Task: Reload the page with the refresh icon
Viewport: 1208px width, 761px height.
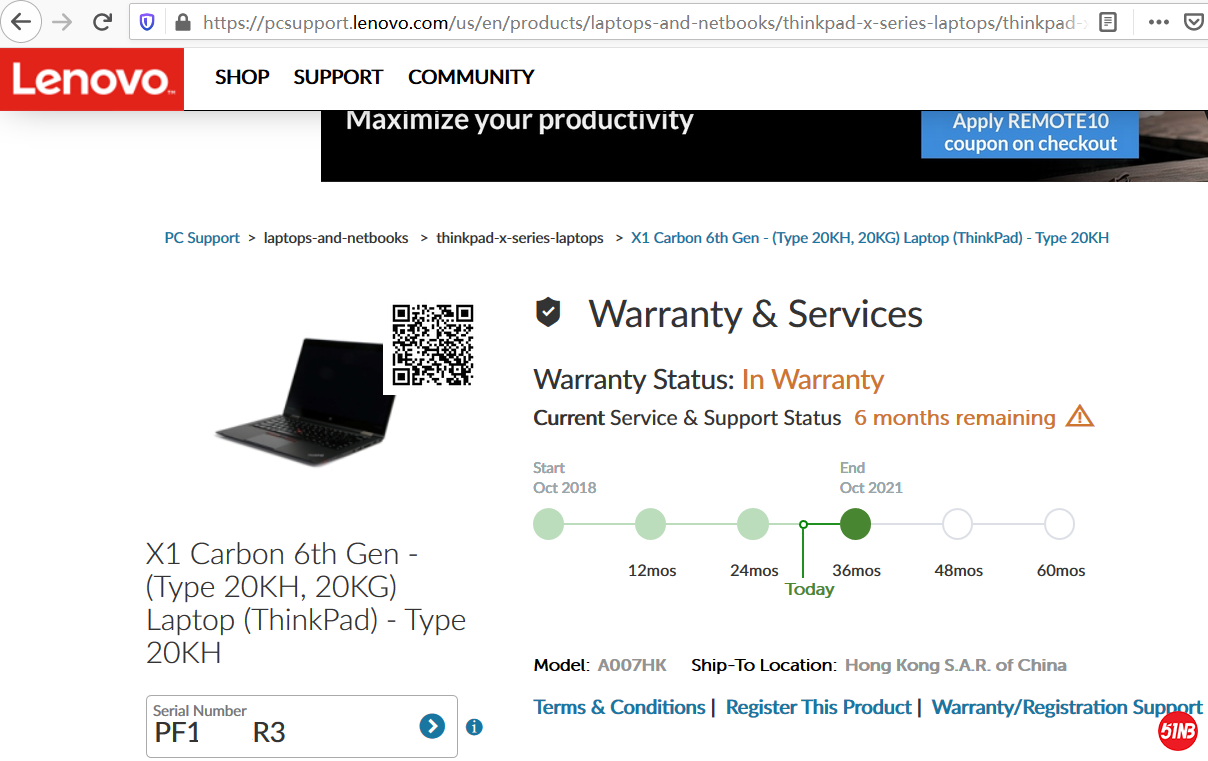Action: click(x=102, y=22)
